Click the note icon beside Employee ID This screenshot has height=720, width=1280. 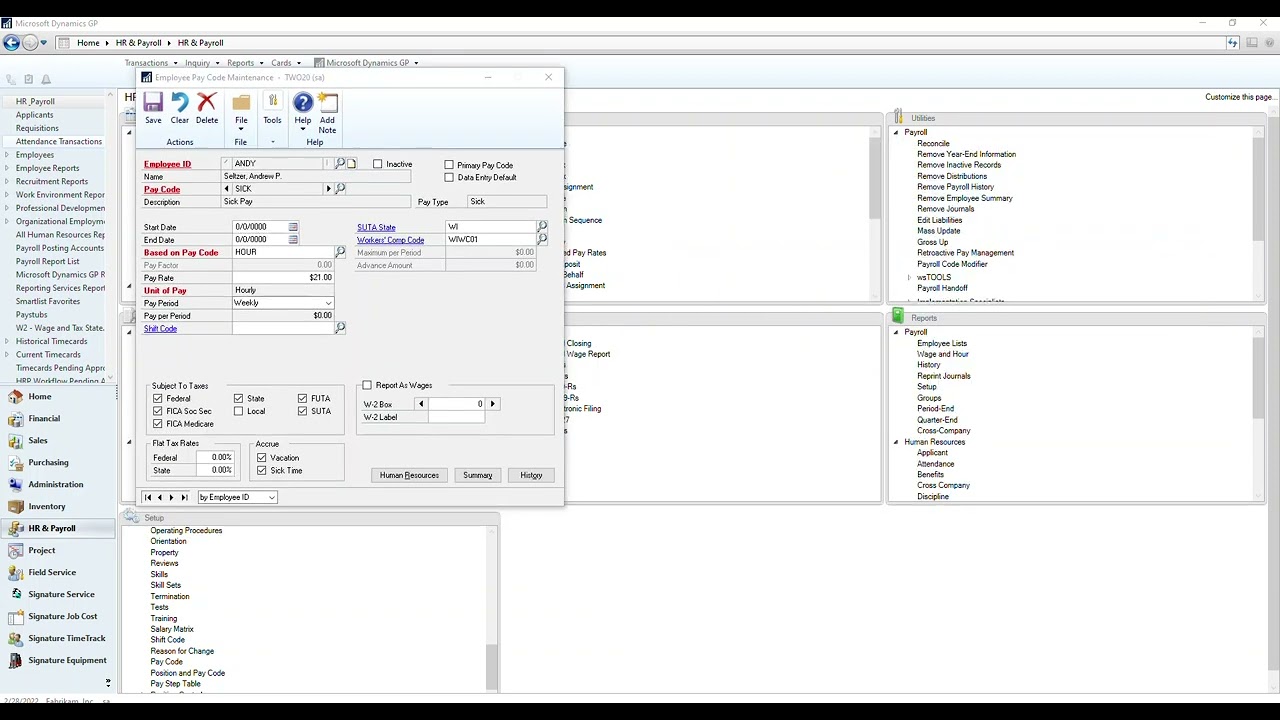351,164
